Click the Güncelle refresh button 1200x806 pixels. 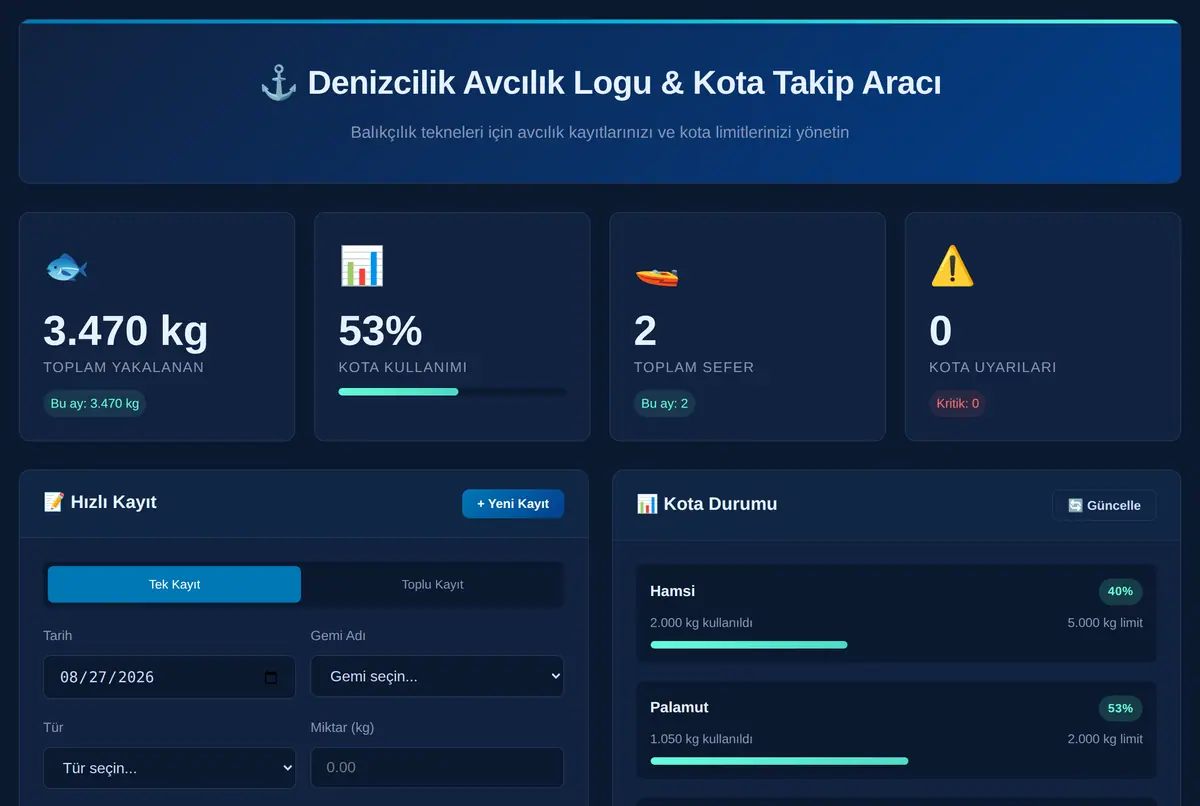click(1104, 505)
